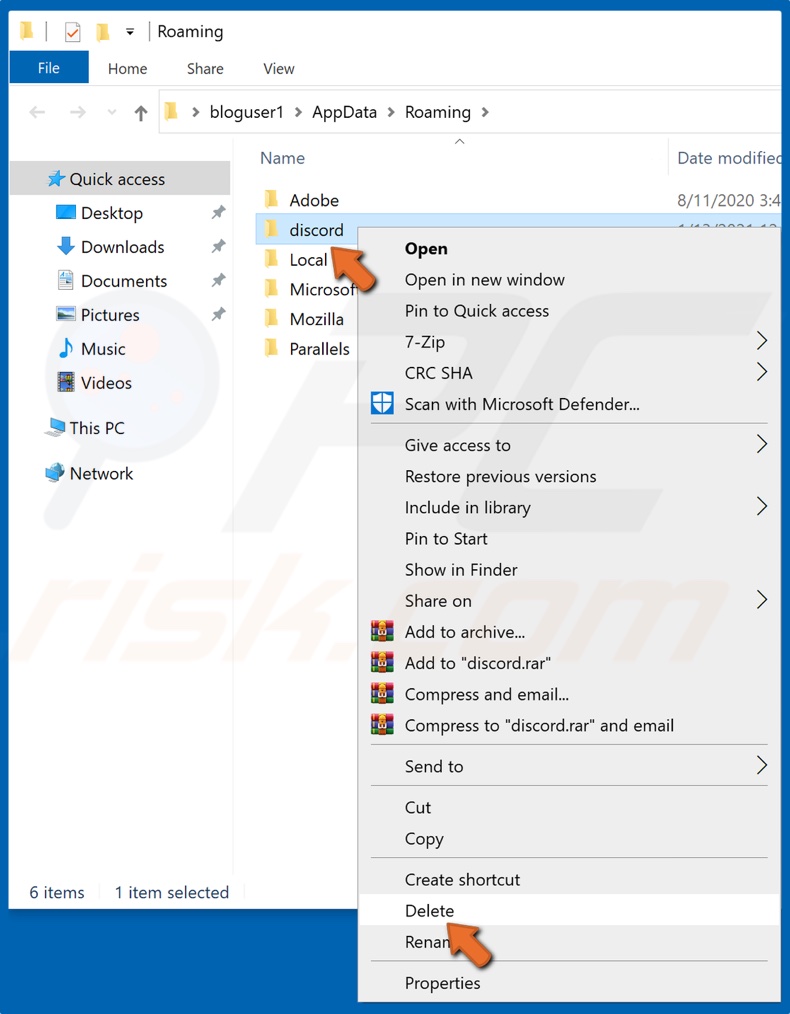
Task: Choose Pin to Quick access
Action: 569,311
